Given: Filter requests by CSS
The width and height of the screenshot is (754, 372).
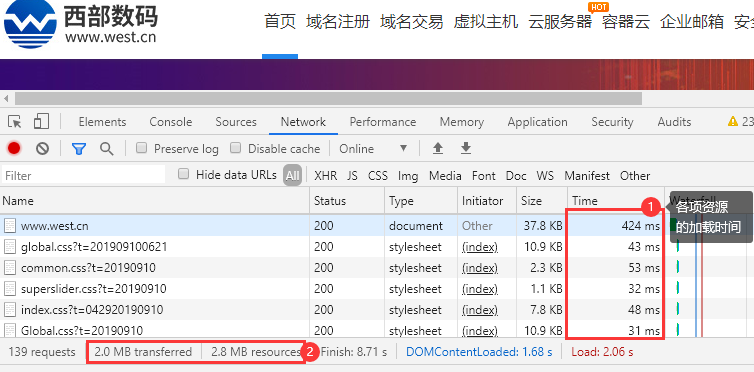Looking at the screenshot, I should 378,176.
